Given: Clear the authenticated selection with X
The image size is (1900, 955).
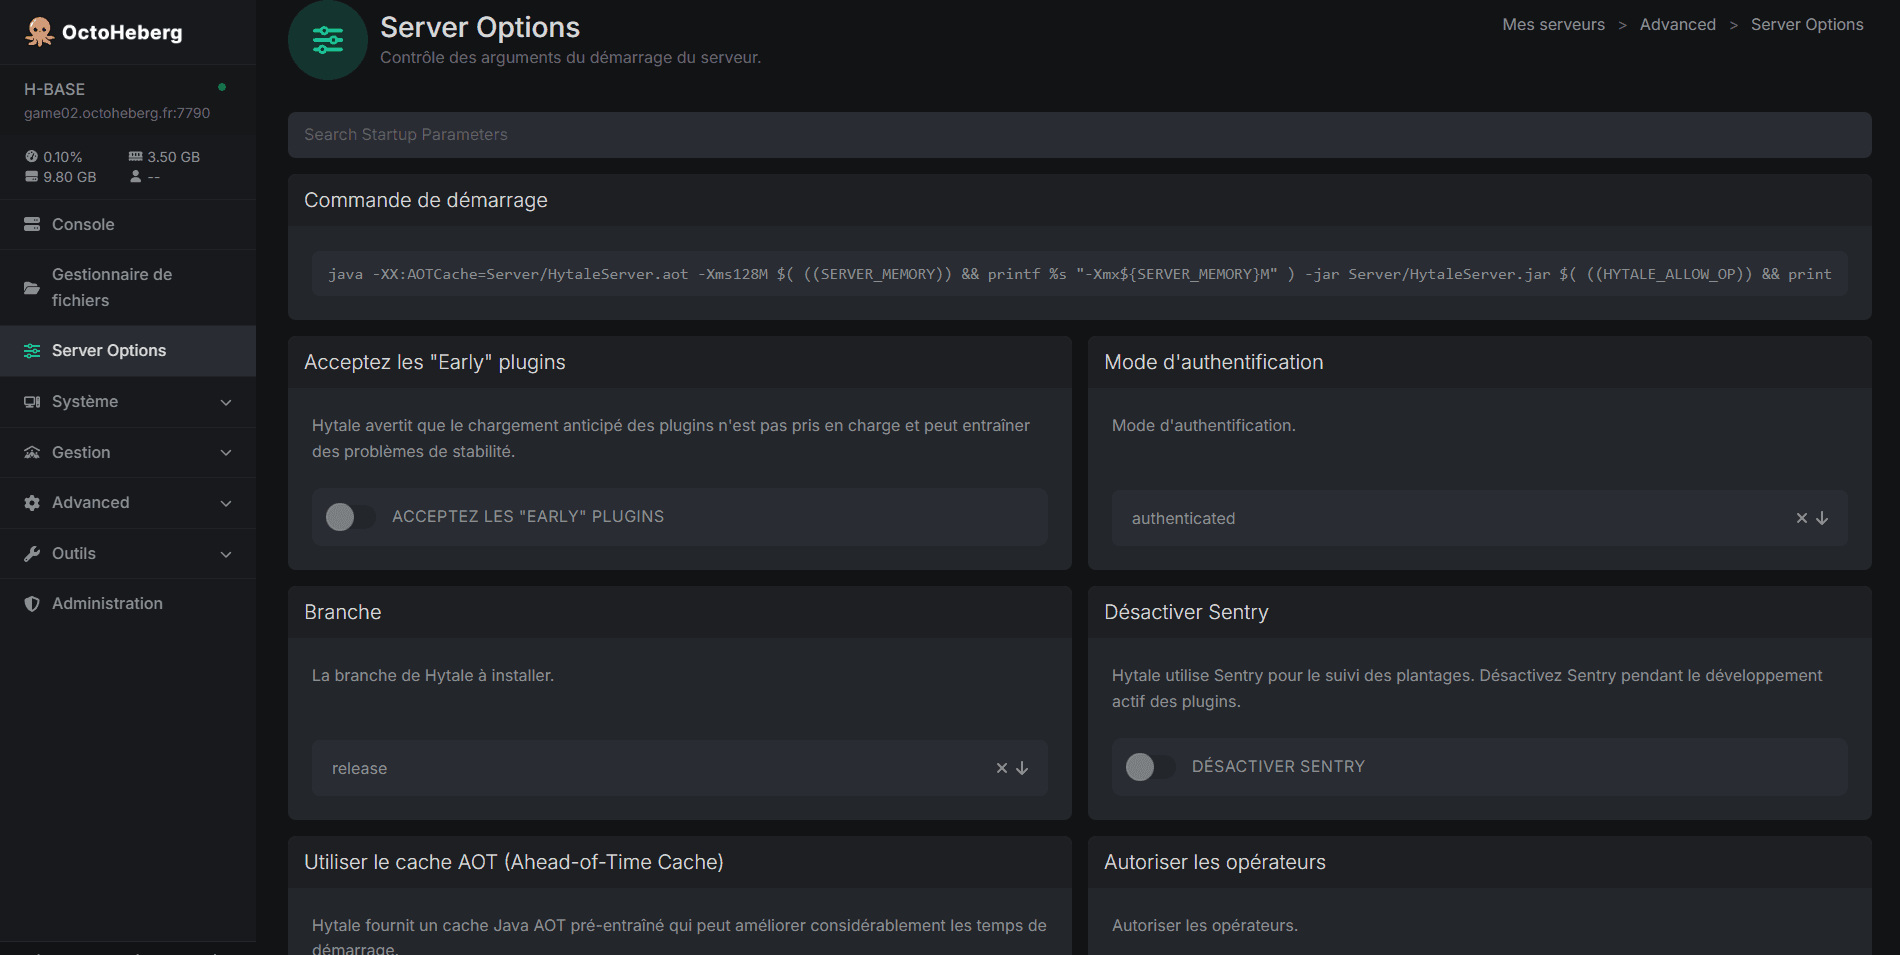Looking at the screenshot, I should point(1802,518).
